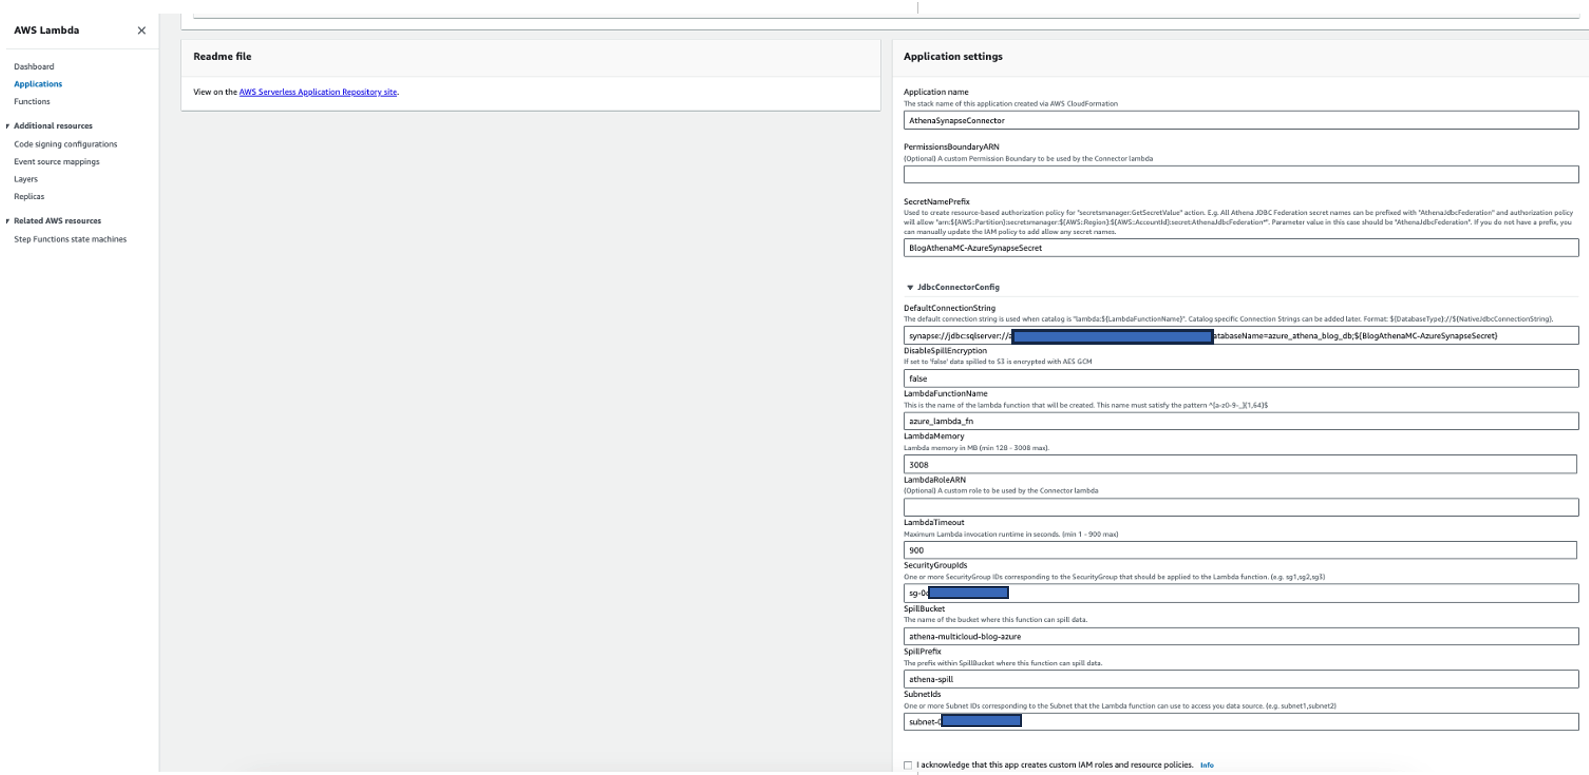Screen dimensions: 1589x775
Task: Focus the SubnetIds input field
Action: 1241,721
